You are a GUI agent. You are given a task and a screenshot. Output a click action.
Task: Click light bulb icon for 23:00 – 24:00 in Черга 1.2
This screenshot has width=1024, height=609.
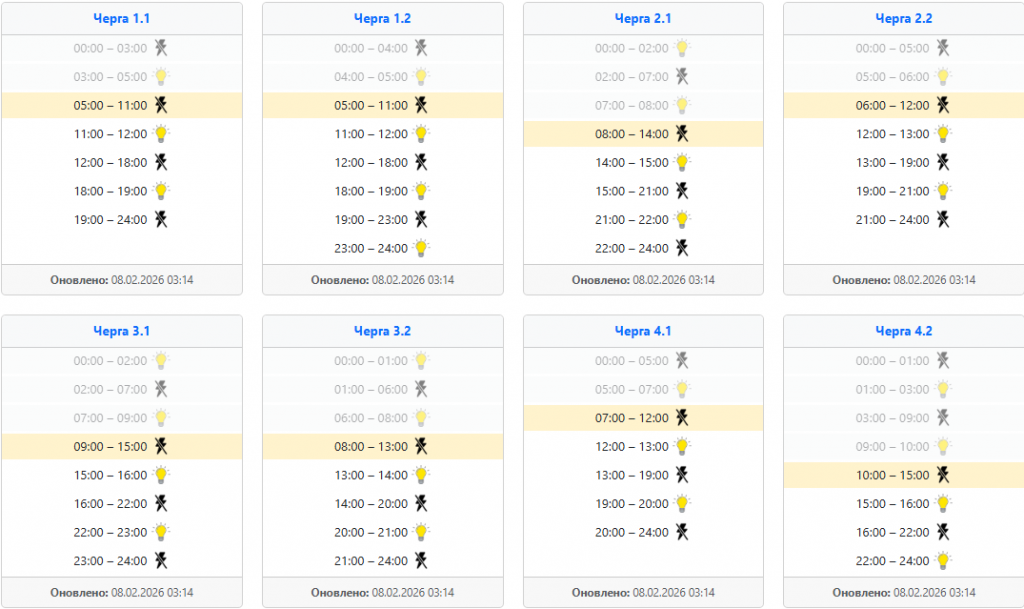(422, 248)
